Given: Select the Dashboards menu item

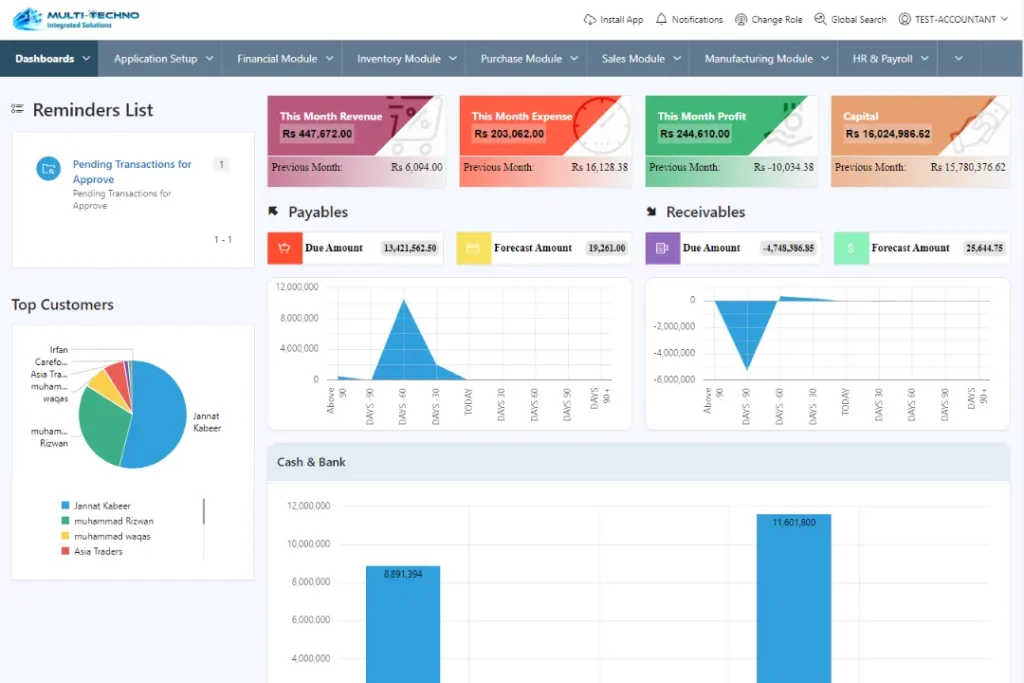Looking at the screenshot, I should click(53, 59).
